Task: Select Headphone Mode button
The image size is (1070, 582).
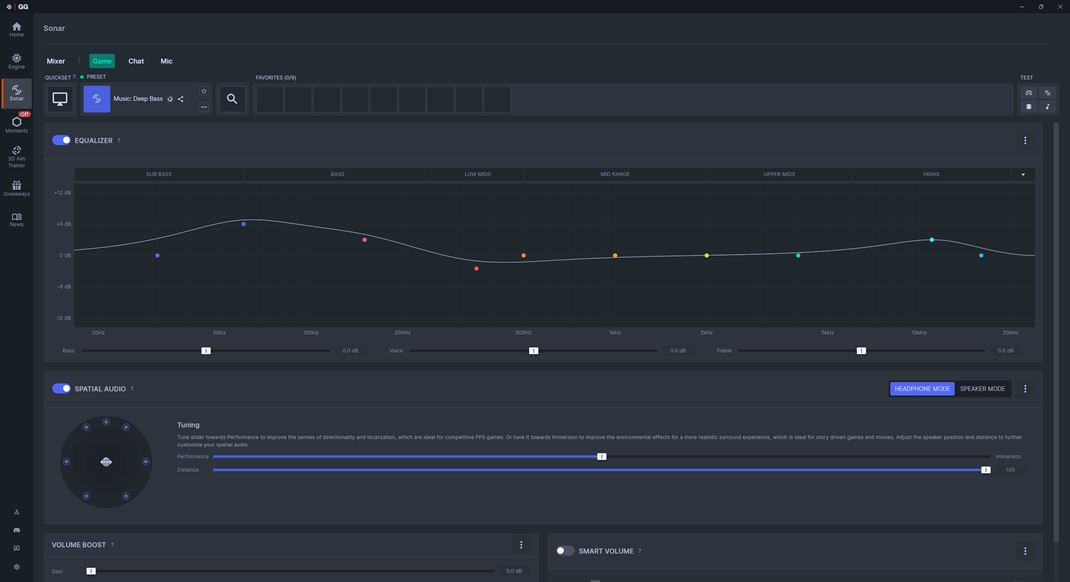Action: coord(922,389)
